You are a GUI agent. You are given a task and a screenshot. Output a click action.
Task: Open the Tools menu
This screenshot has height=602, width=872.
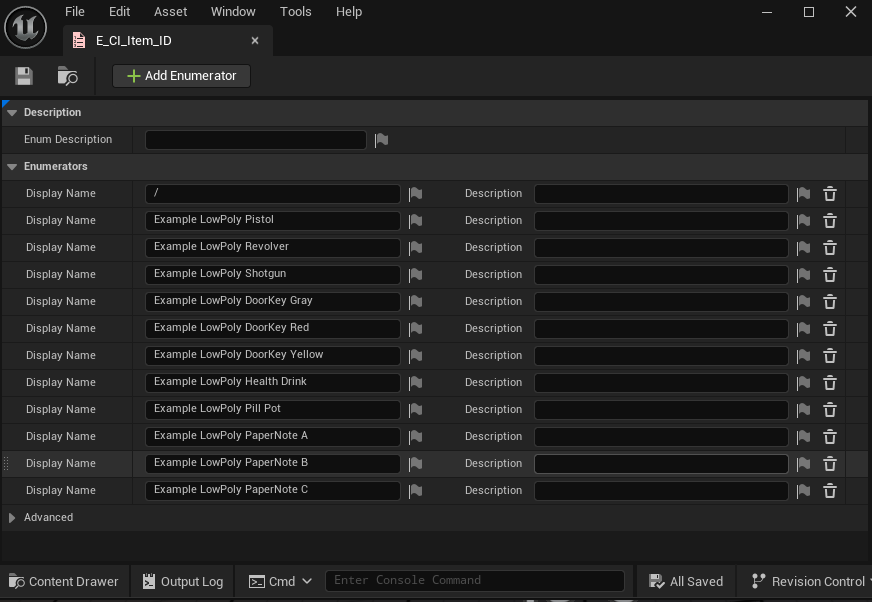pyautogui.click(x=295, y=12)
